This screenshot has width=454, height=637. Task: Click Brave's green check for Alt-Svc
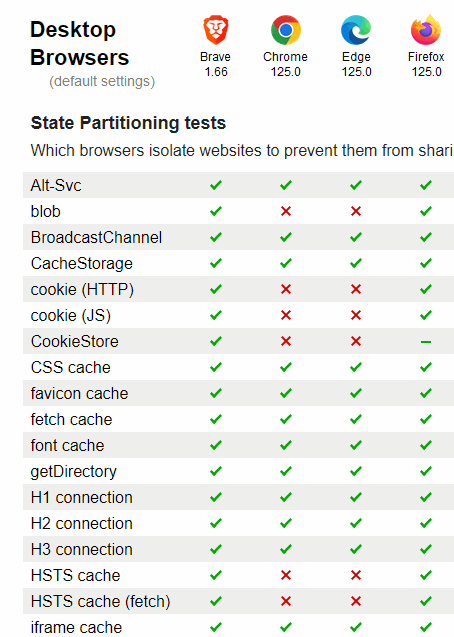(x=216, y=185)
